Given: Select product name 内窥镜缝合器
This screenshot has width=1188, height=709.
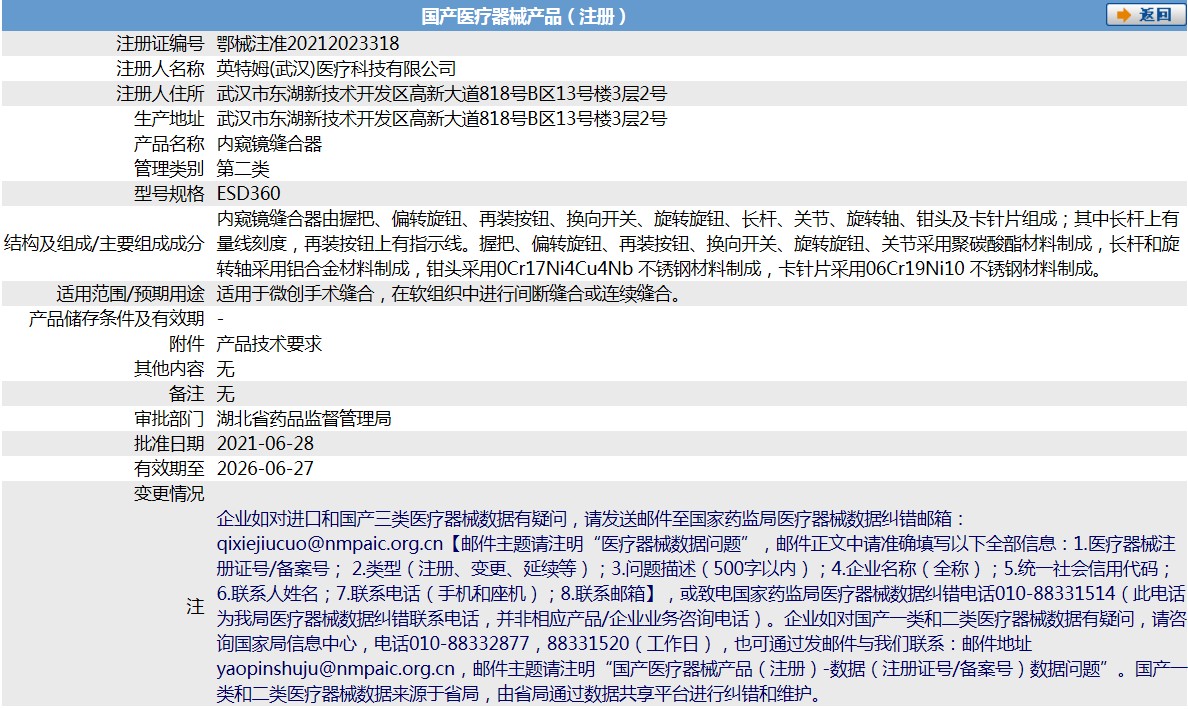Looking at the screenshot, I should (x=269, y=144).
